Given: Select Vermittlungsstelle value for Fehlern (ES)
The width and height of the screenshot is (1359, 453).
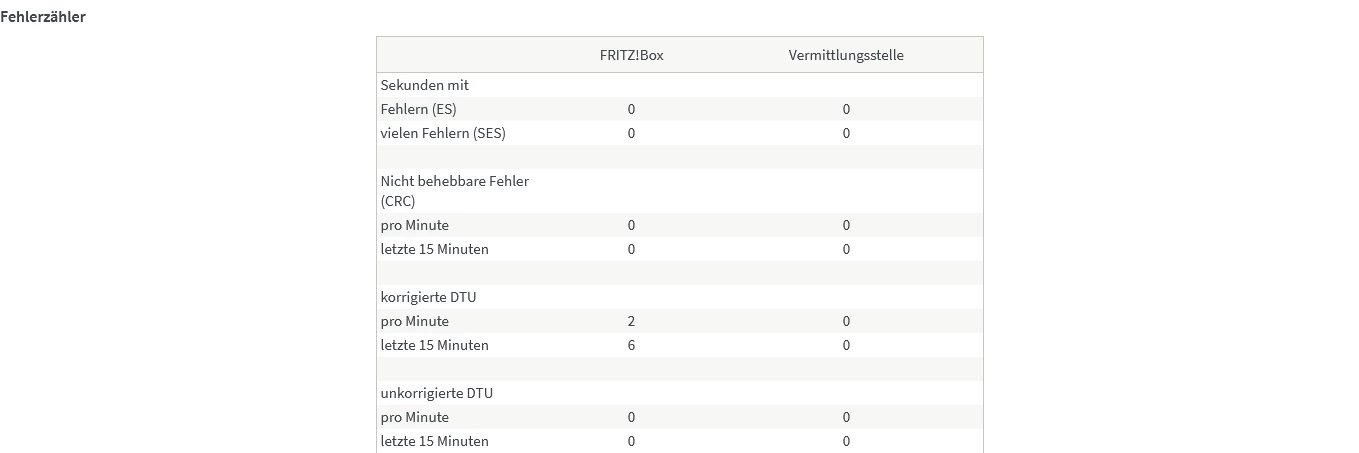Looking at the screenshot, I should pos(846,109).
